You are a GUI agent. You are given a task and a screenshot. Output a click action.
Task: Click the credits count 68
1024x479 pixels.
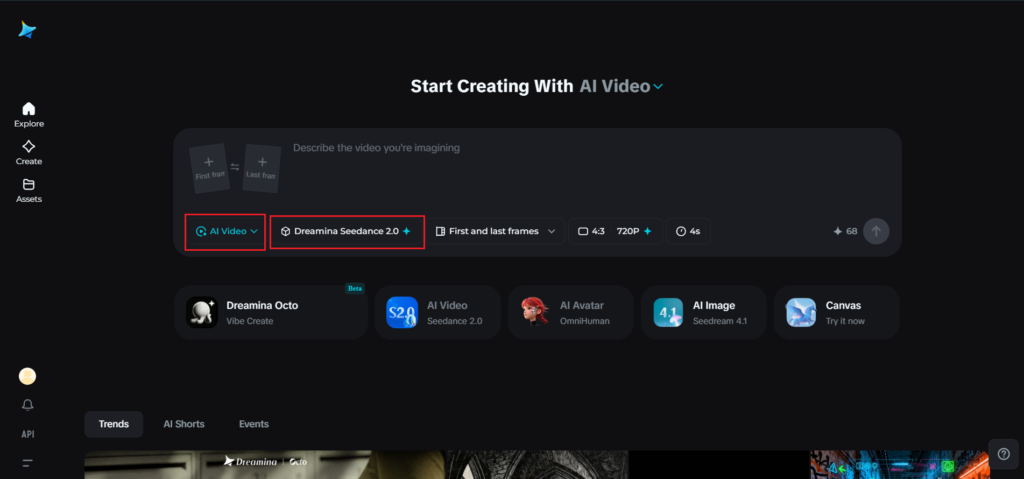[845, 231]
